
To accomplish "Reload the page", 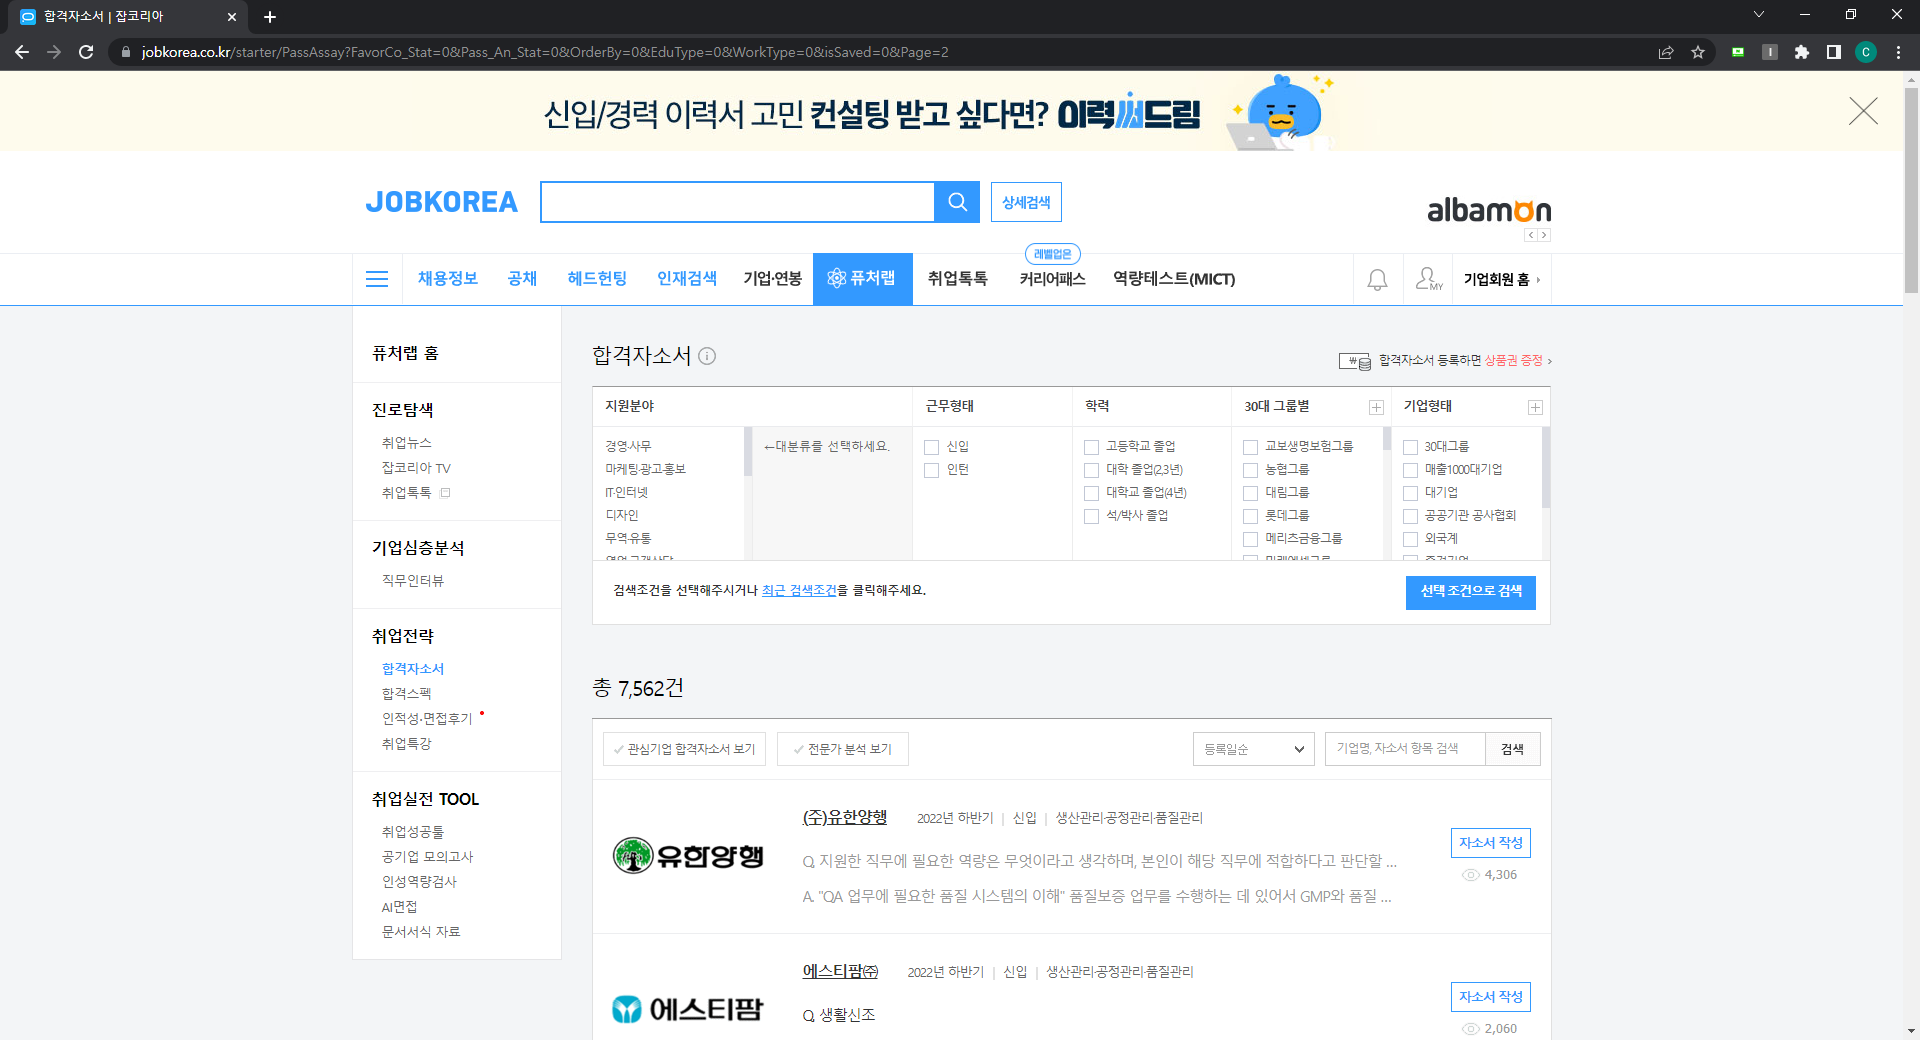I will [86, 52].
